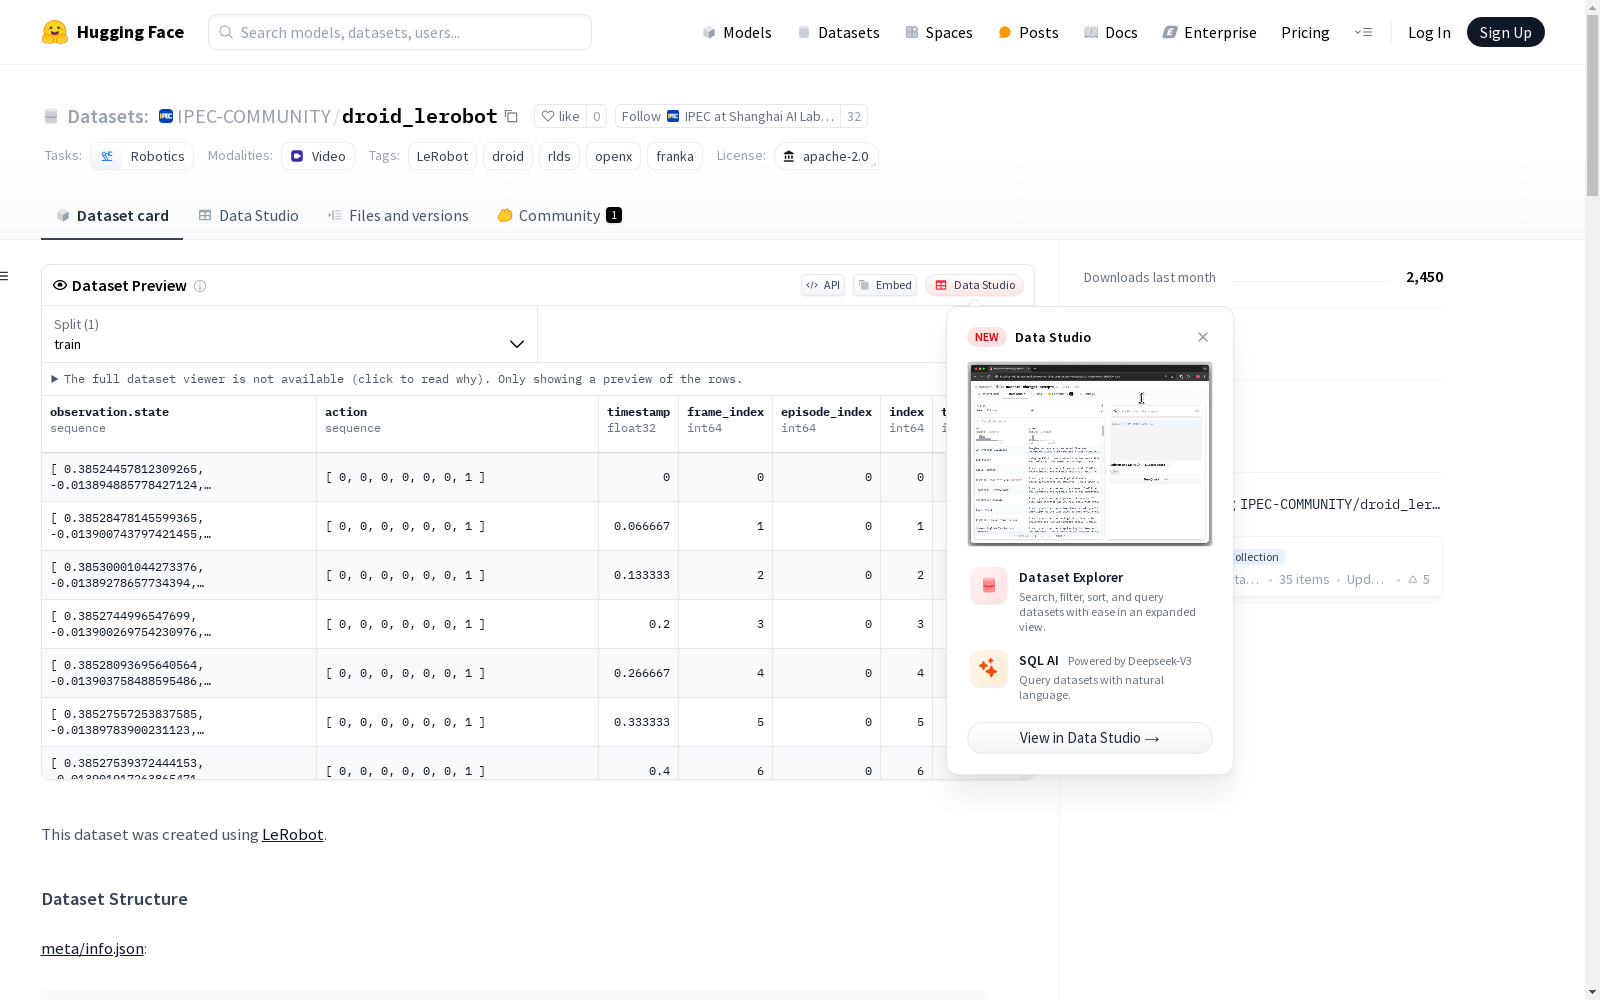Open Docs in the top navigation
The height and width of the screenshot is (1000, 1600).
[x=1110, y=32]
